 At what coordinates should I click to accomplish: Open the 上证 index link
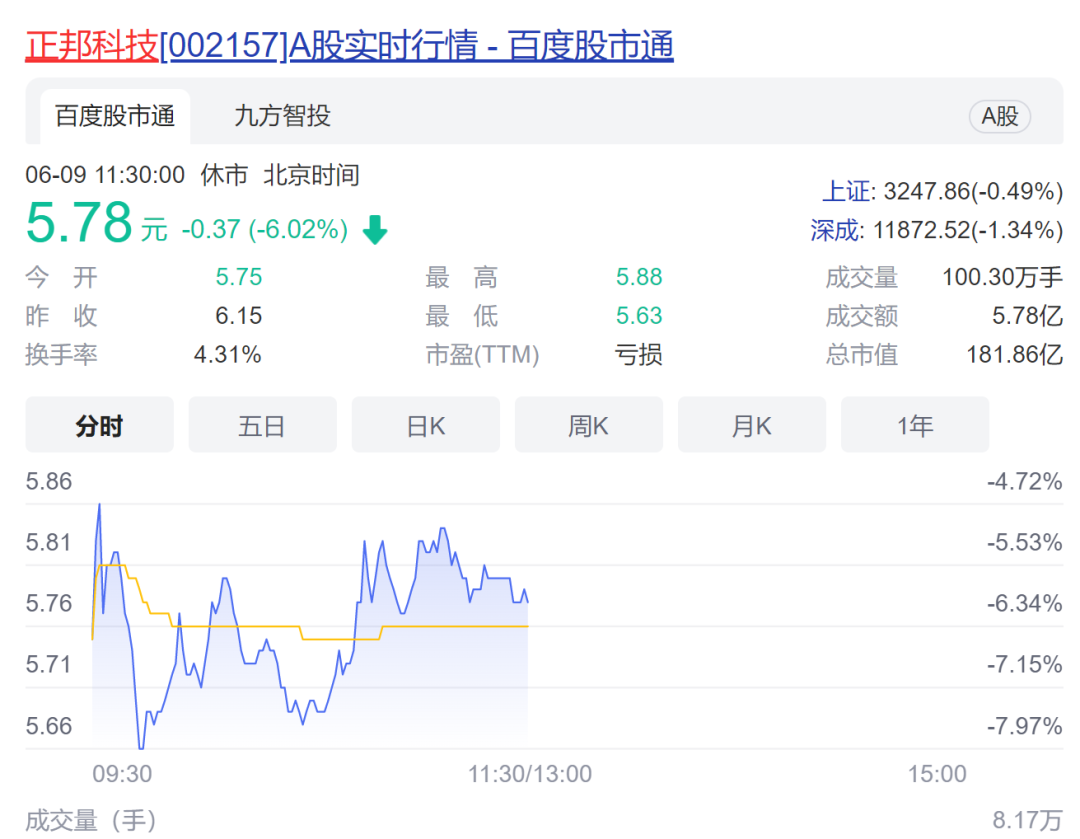tap(844, 192)
